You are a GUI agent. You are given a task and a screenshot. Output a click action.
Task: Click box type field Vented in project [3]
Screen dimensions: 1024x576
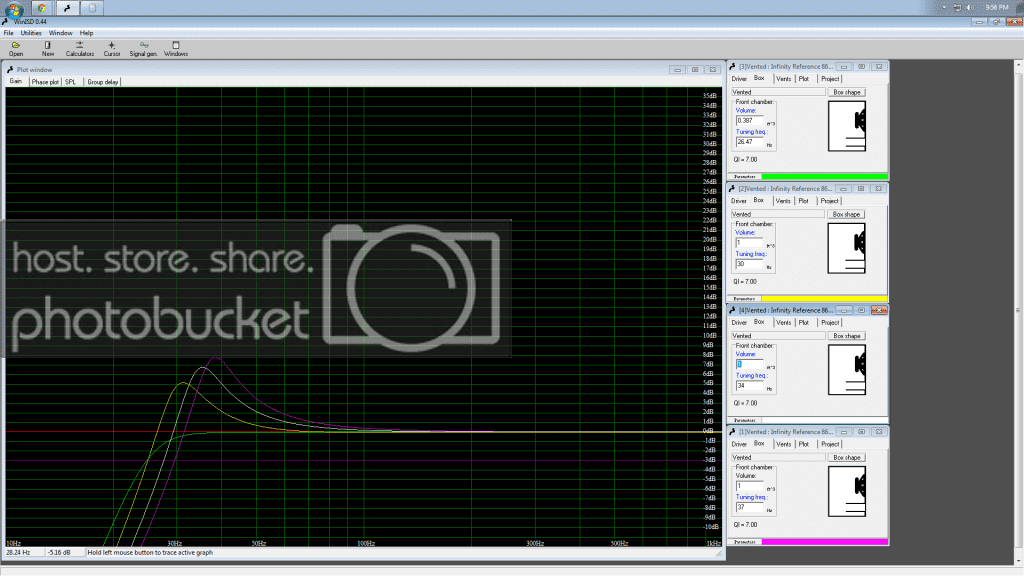(777, 92)
